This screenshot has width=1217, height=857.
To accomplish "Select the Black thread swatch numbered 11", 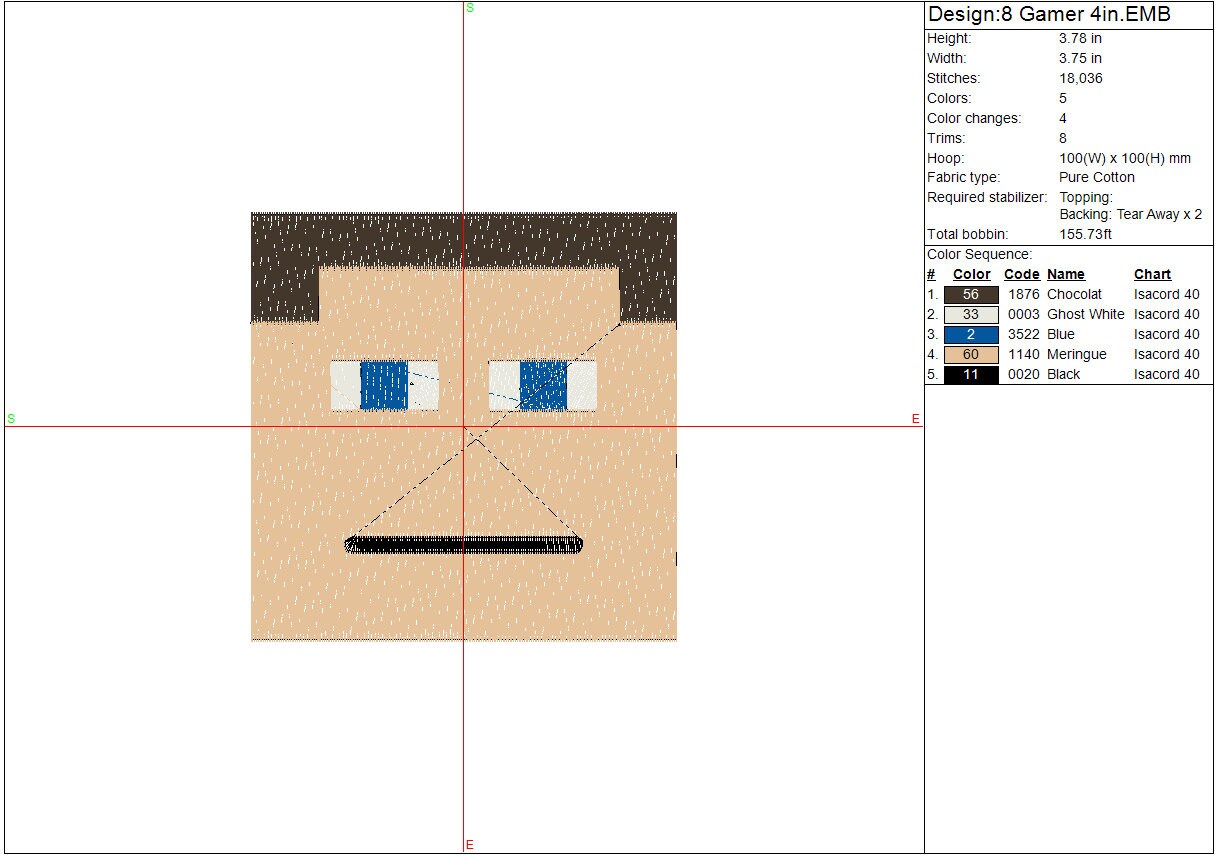I will (x=970, y=375).
